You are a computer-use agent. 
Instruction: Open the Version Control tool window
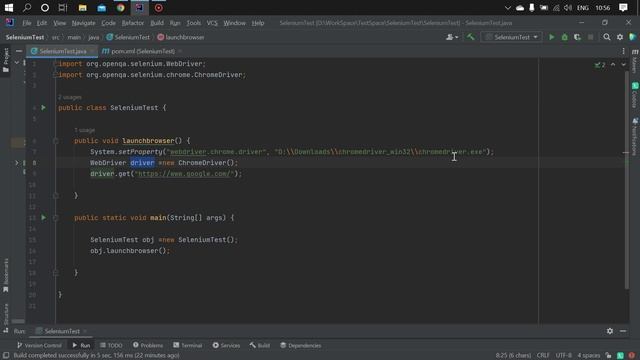(39, 345)
